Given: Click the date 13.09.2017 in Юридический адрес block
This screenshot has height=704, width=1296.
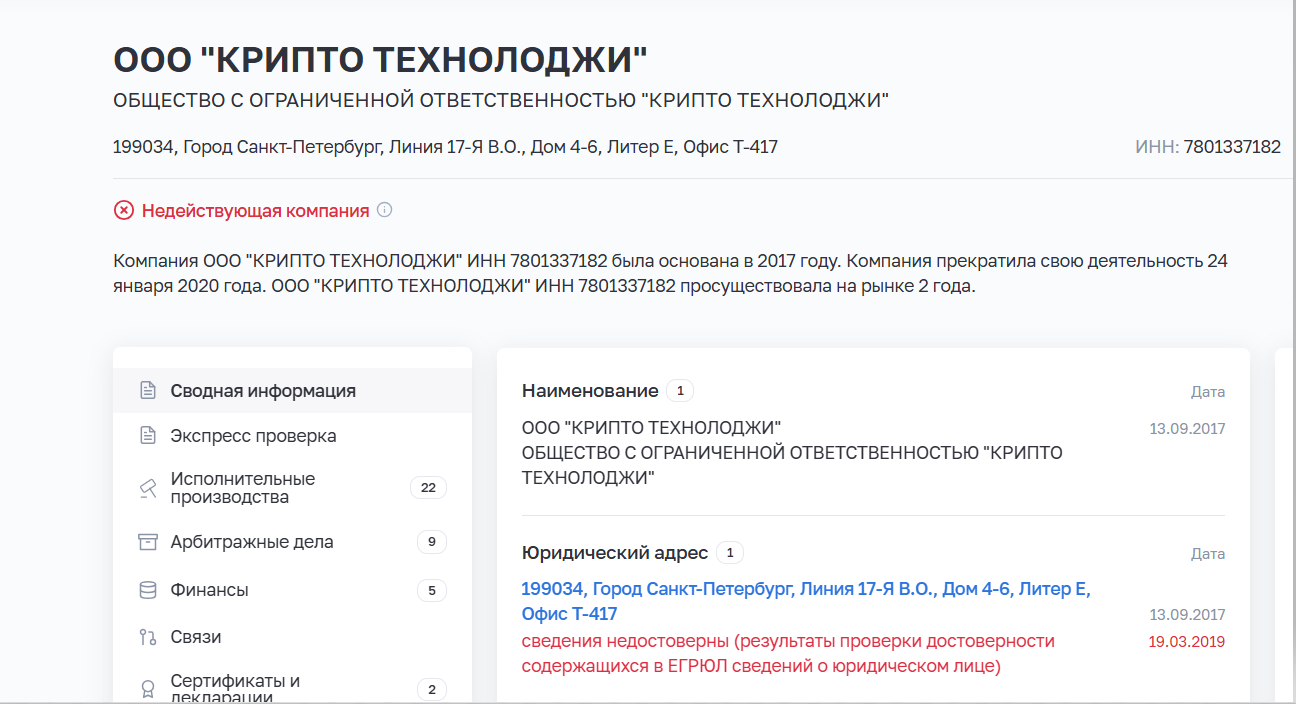Looking at the screenshot, I should tap(1187, 614).
